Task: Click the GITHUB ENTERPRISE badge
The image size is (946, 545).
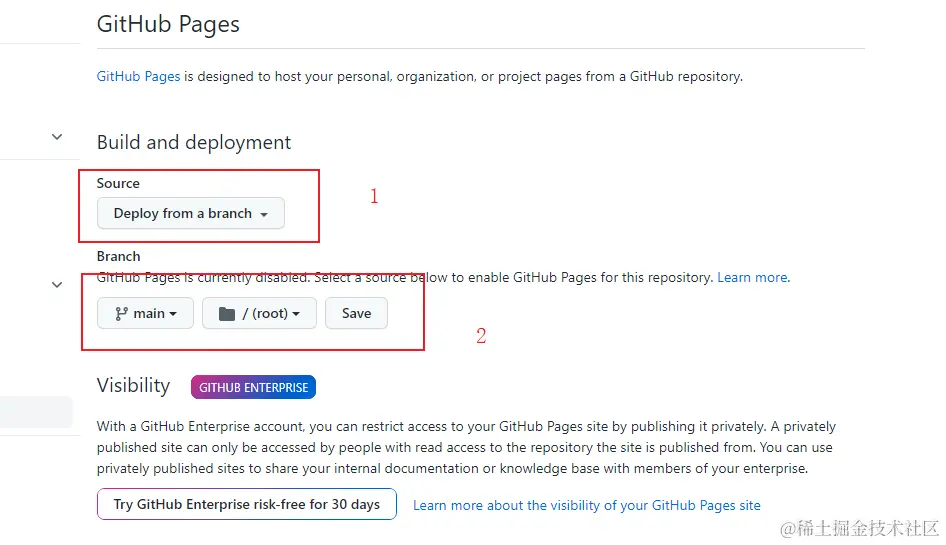Action: coord(253,387)
